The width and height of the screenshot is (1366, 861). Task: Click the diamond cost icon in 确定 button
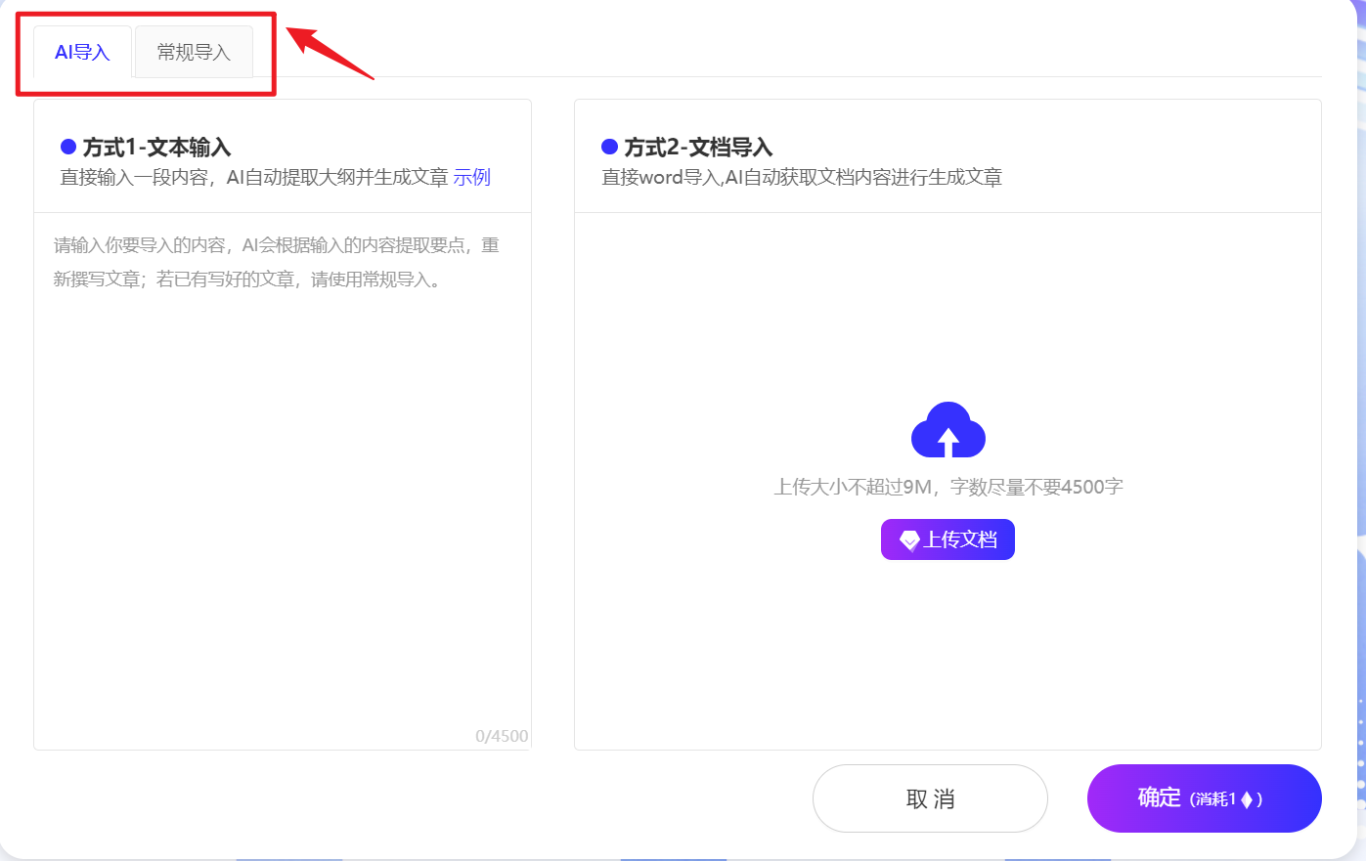coord(1246,799)
